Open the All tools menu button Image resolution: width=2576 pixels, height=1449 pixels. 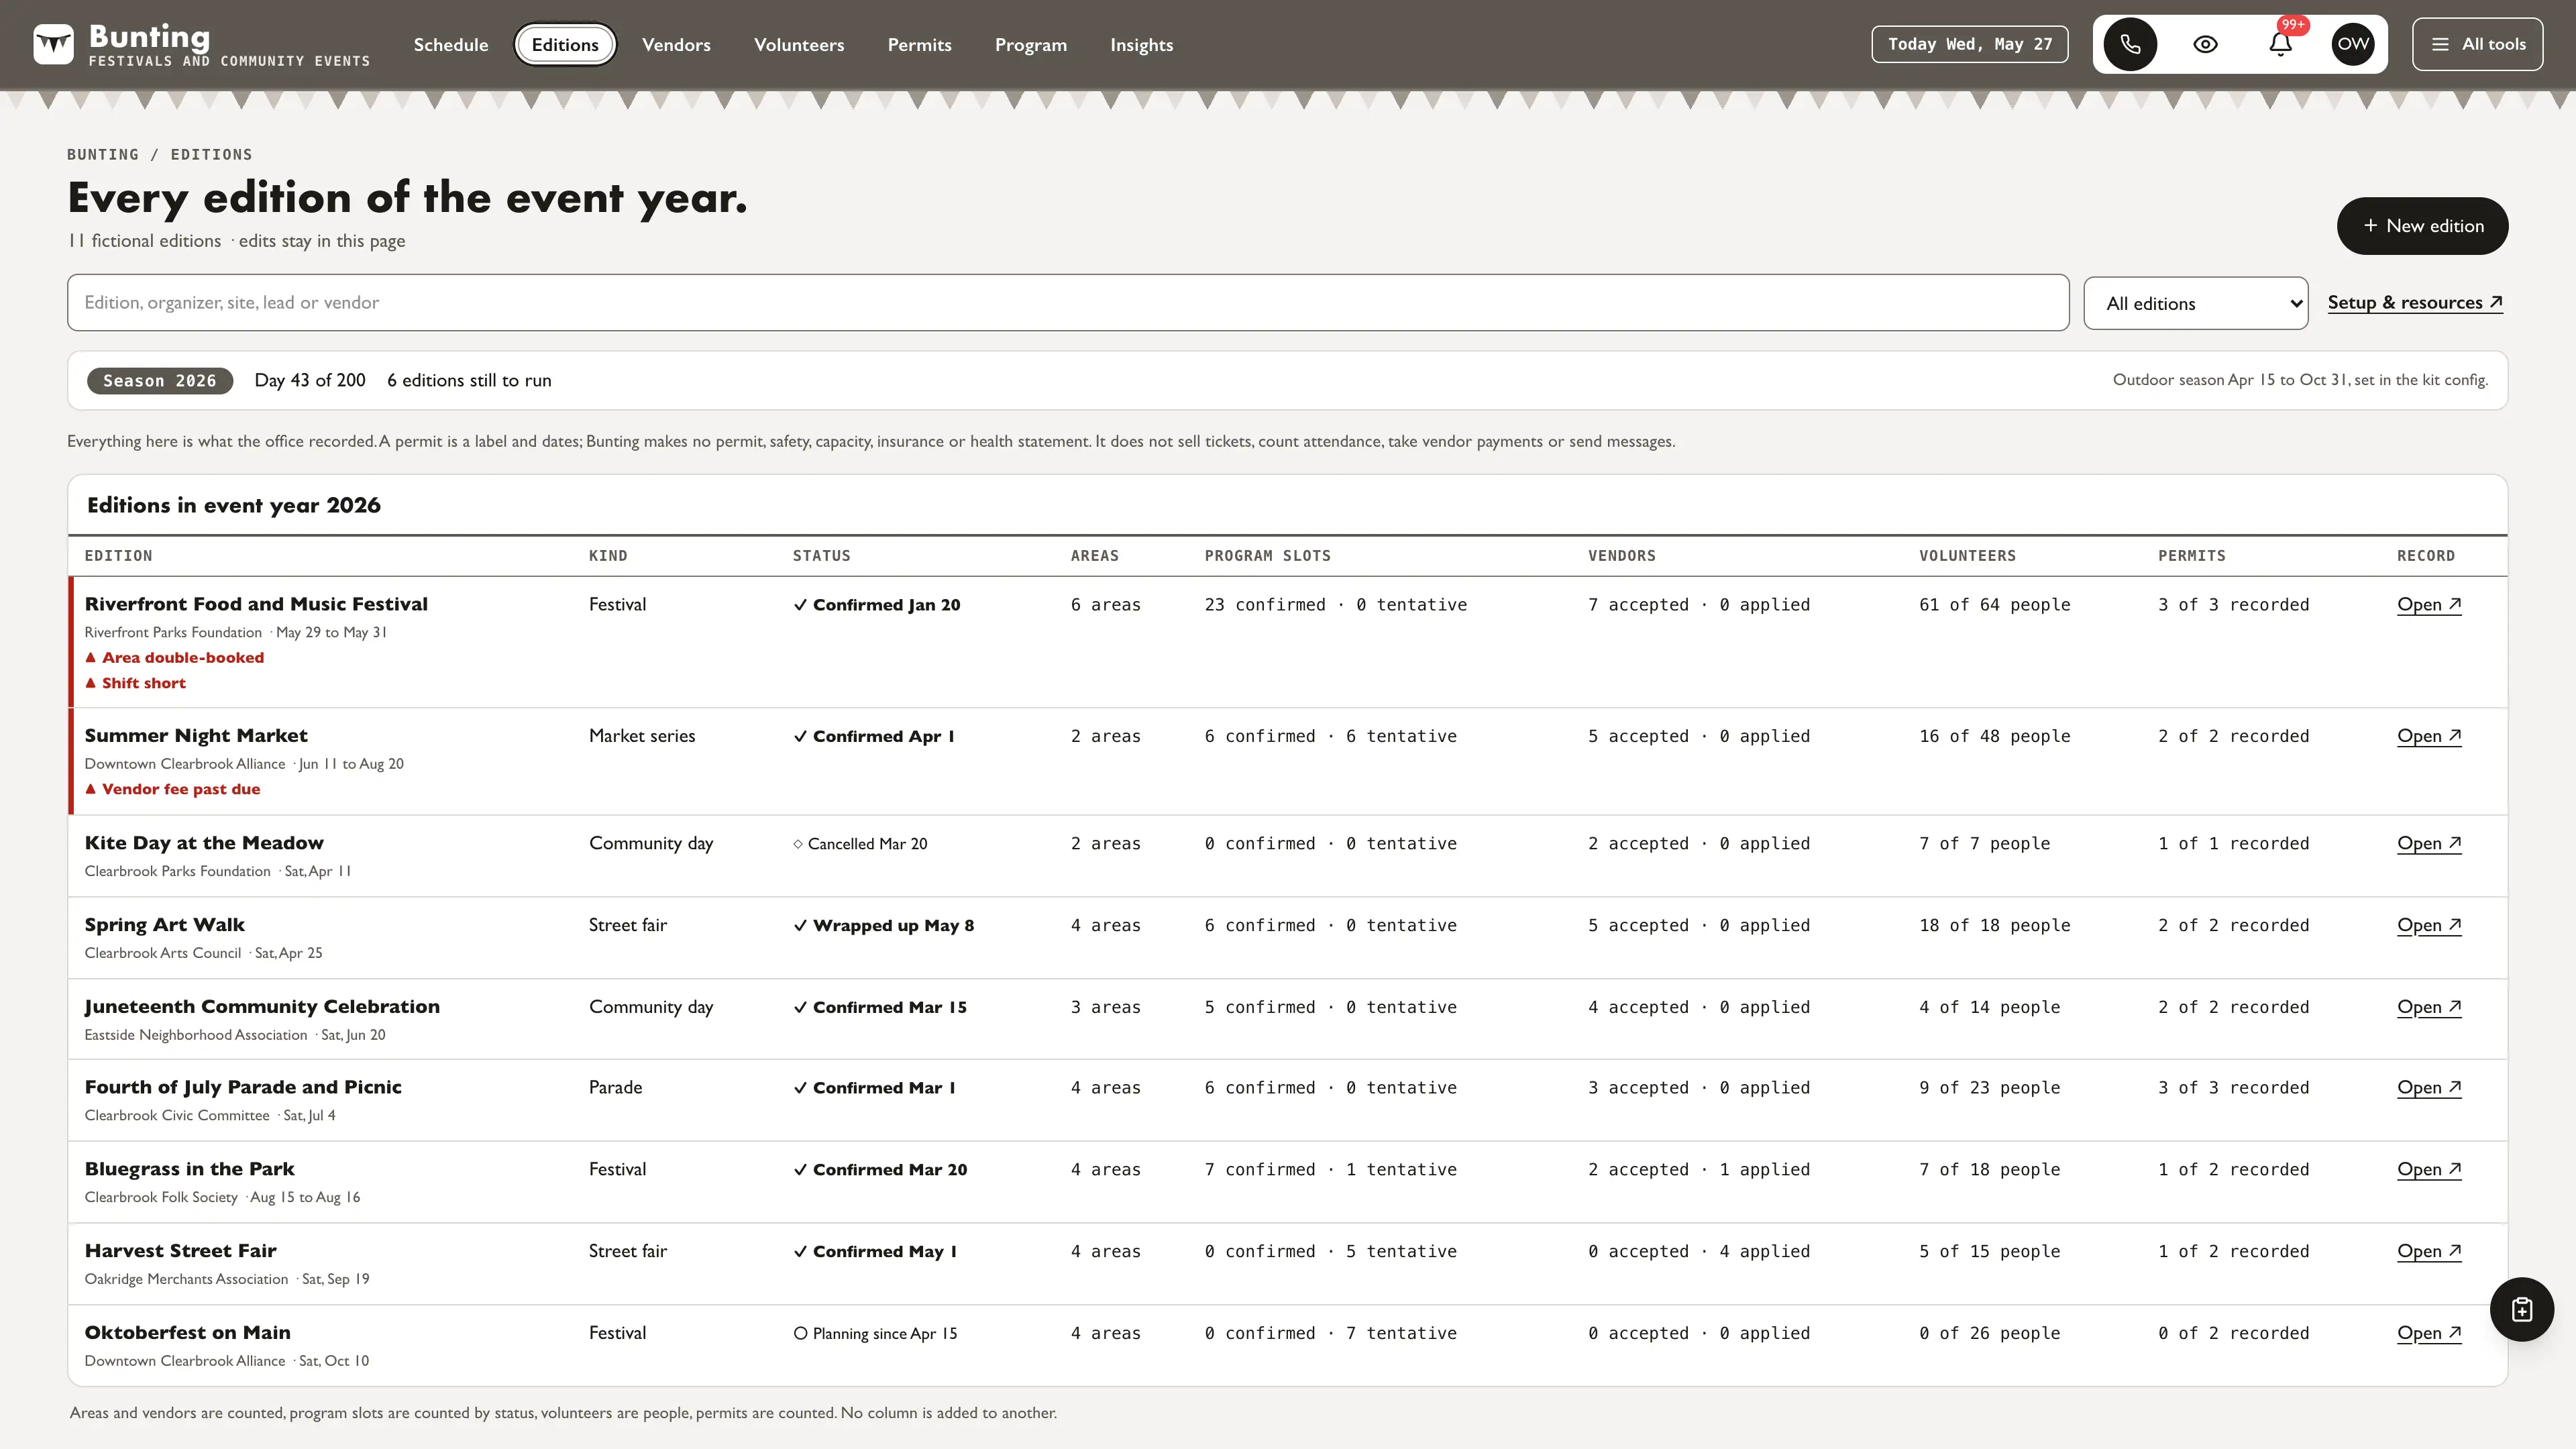(2477, 44)
